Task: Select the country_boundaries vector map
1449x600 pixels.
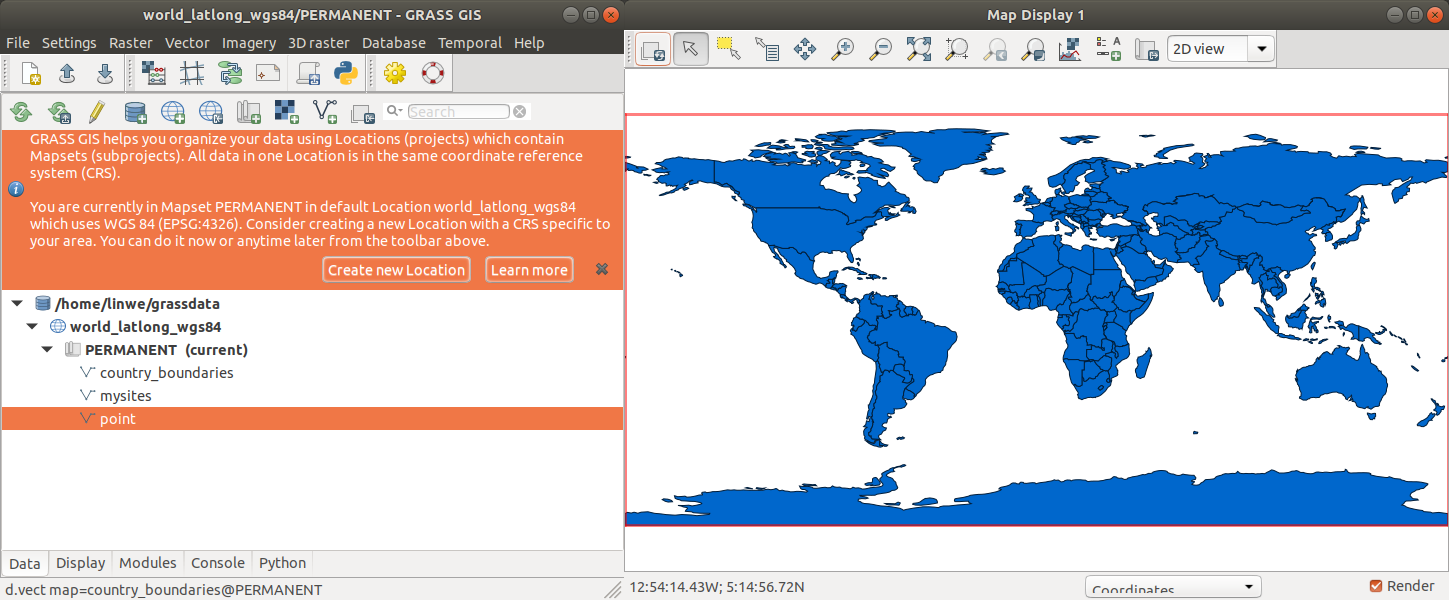Action: (x=166, y=373)
